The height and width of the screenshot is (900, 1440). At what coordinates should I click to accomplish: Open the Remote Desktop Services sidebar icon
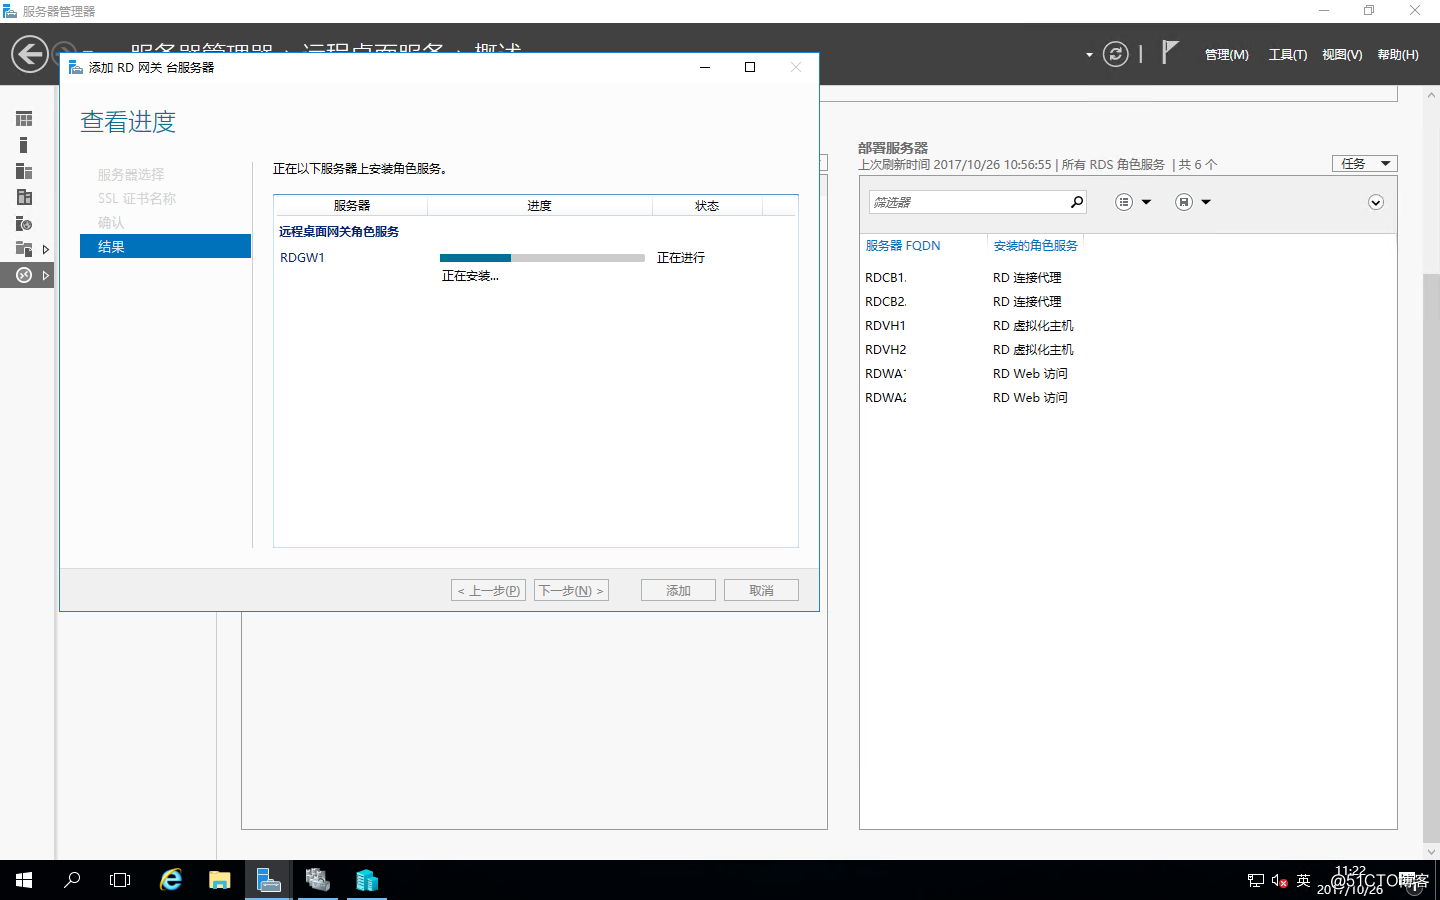(x=24, y=275)
